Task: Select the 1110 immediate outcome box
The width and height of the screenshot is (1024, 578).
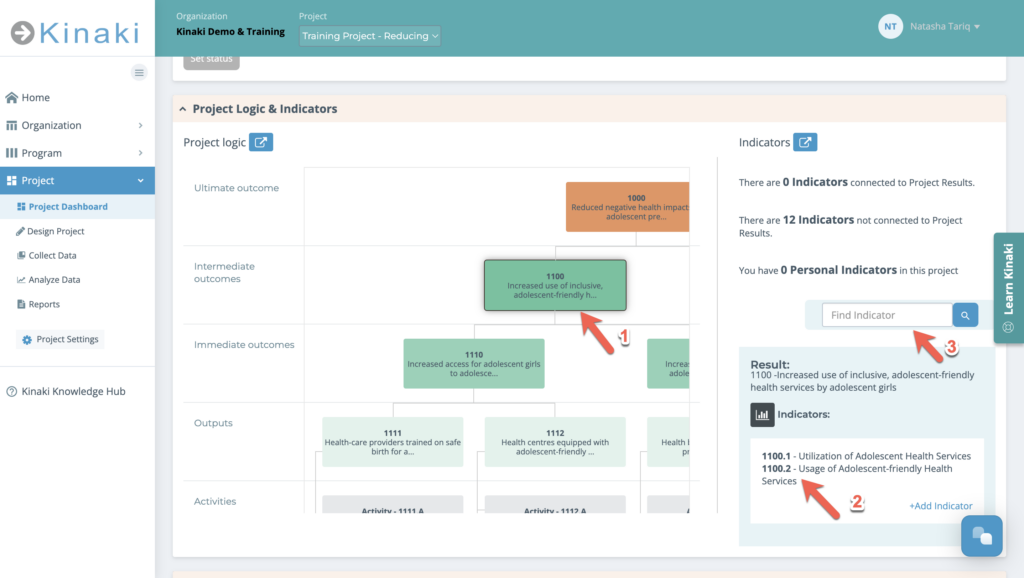Action: [x=474, y=364]
